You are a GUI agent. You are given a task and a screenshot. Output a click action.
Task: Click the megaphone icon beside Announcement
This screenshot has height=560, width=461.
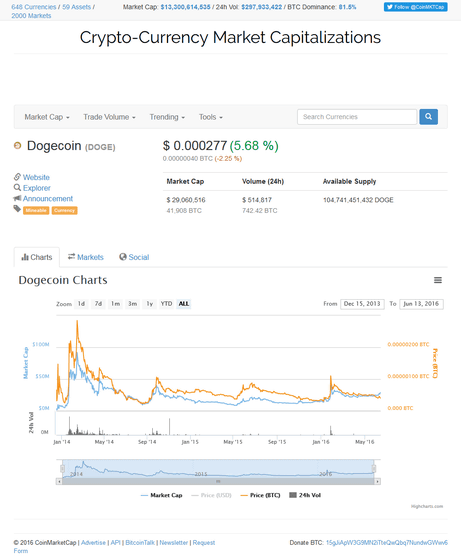point(17,198)
